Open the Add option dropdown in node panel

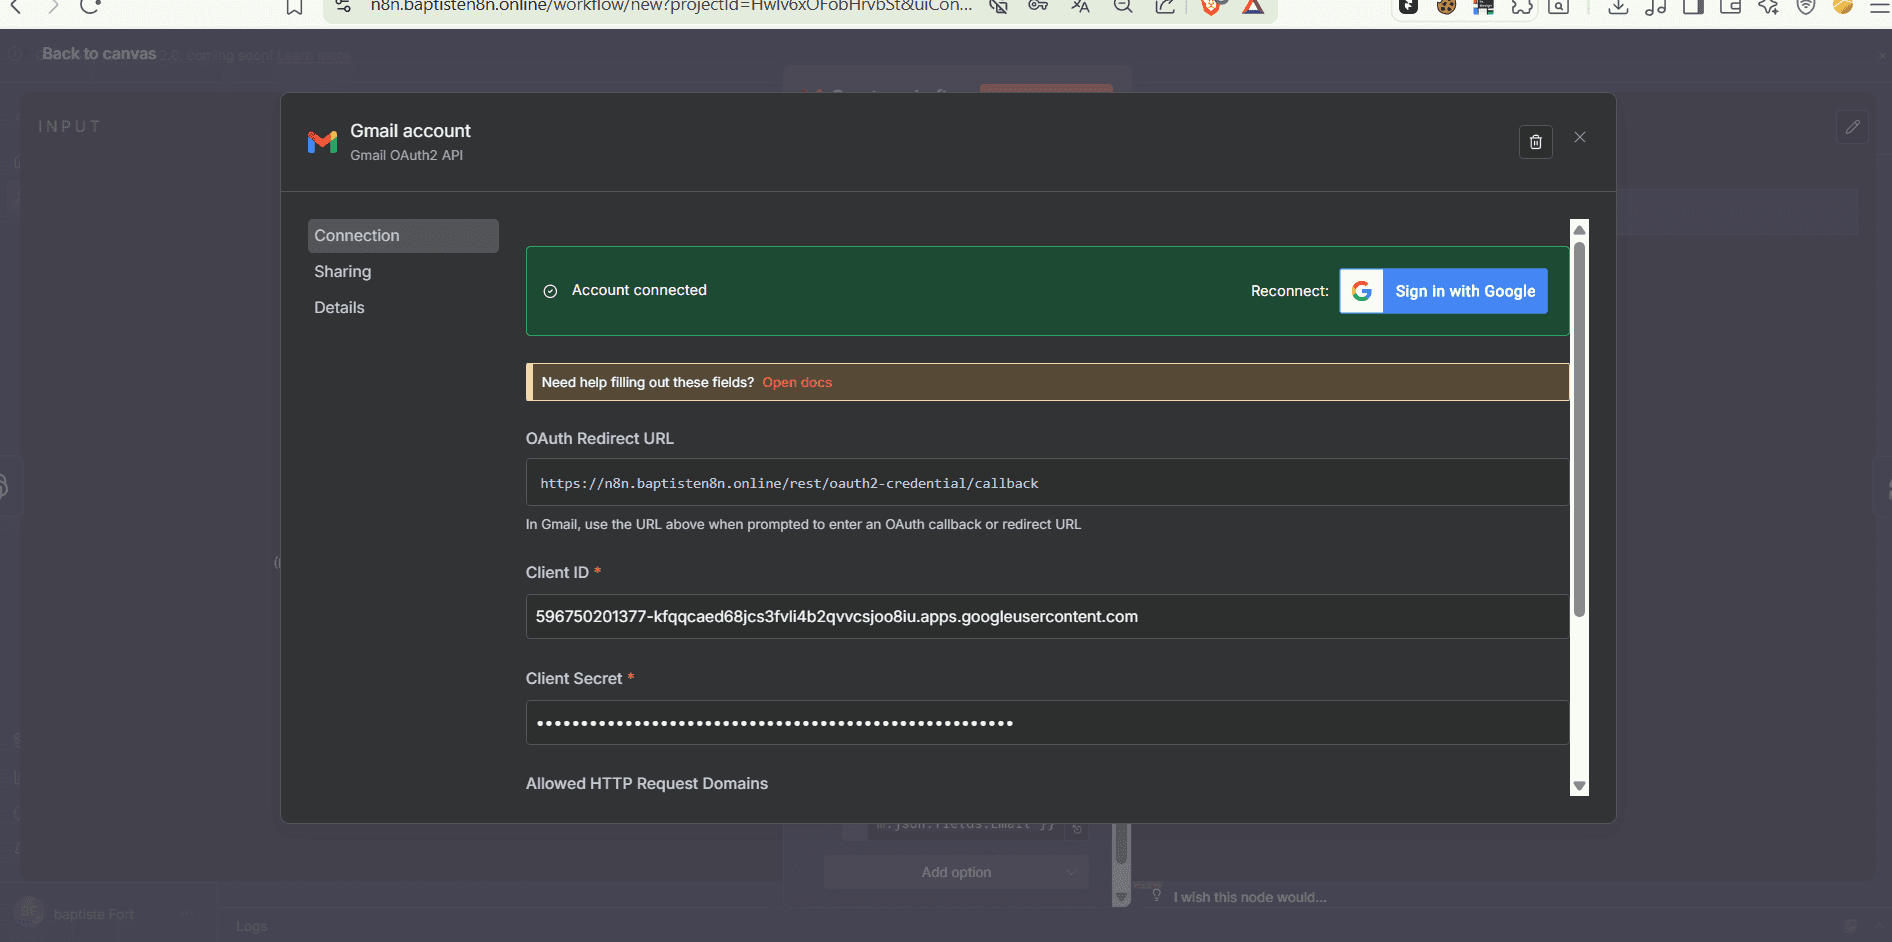(956, 872)
